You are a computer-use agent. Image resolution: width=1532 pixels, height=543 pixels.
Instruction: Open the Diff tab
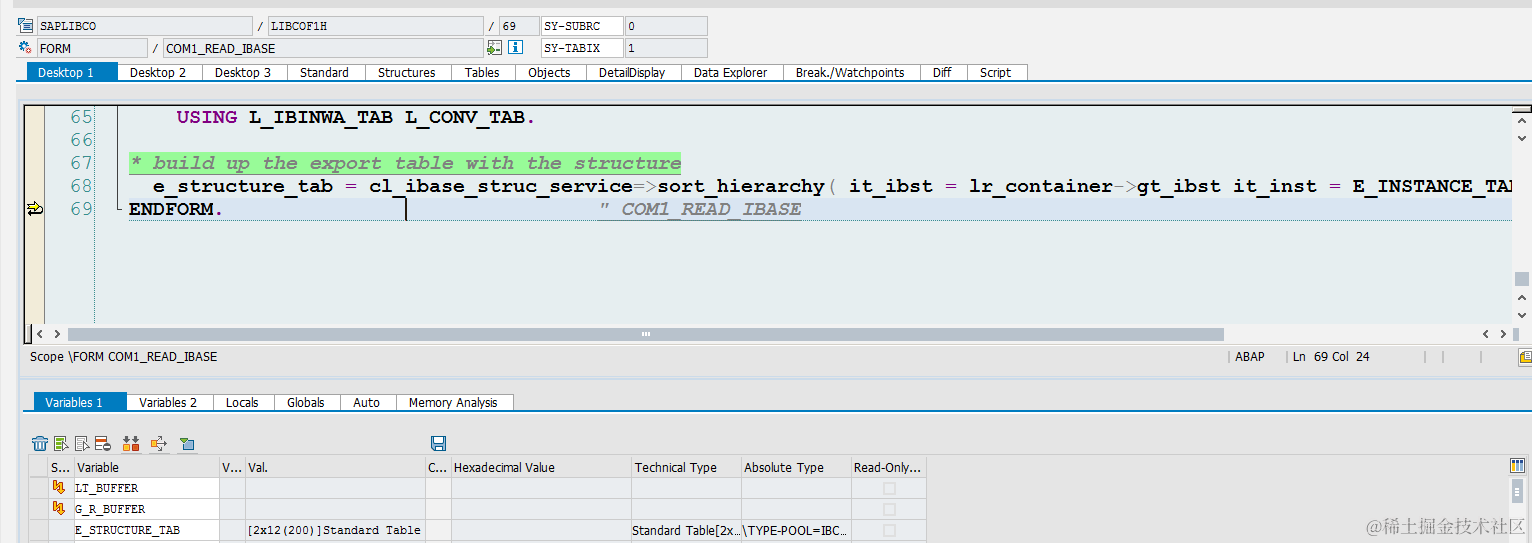pyautogui.click(x=942, y=72)
